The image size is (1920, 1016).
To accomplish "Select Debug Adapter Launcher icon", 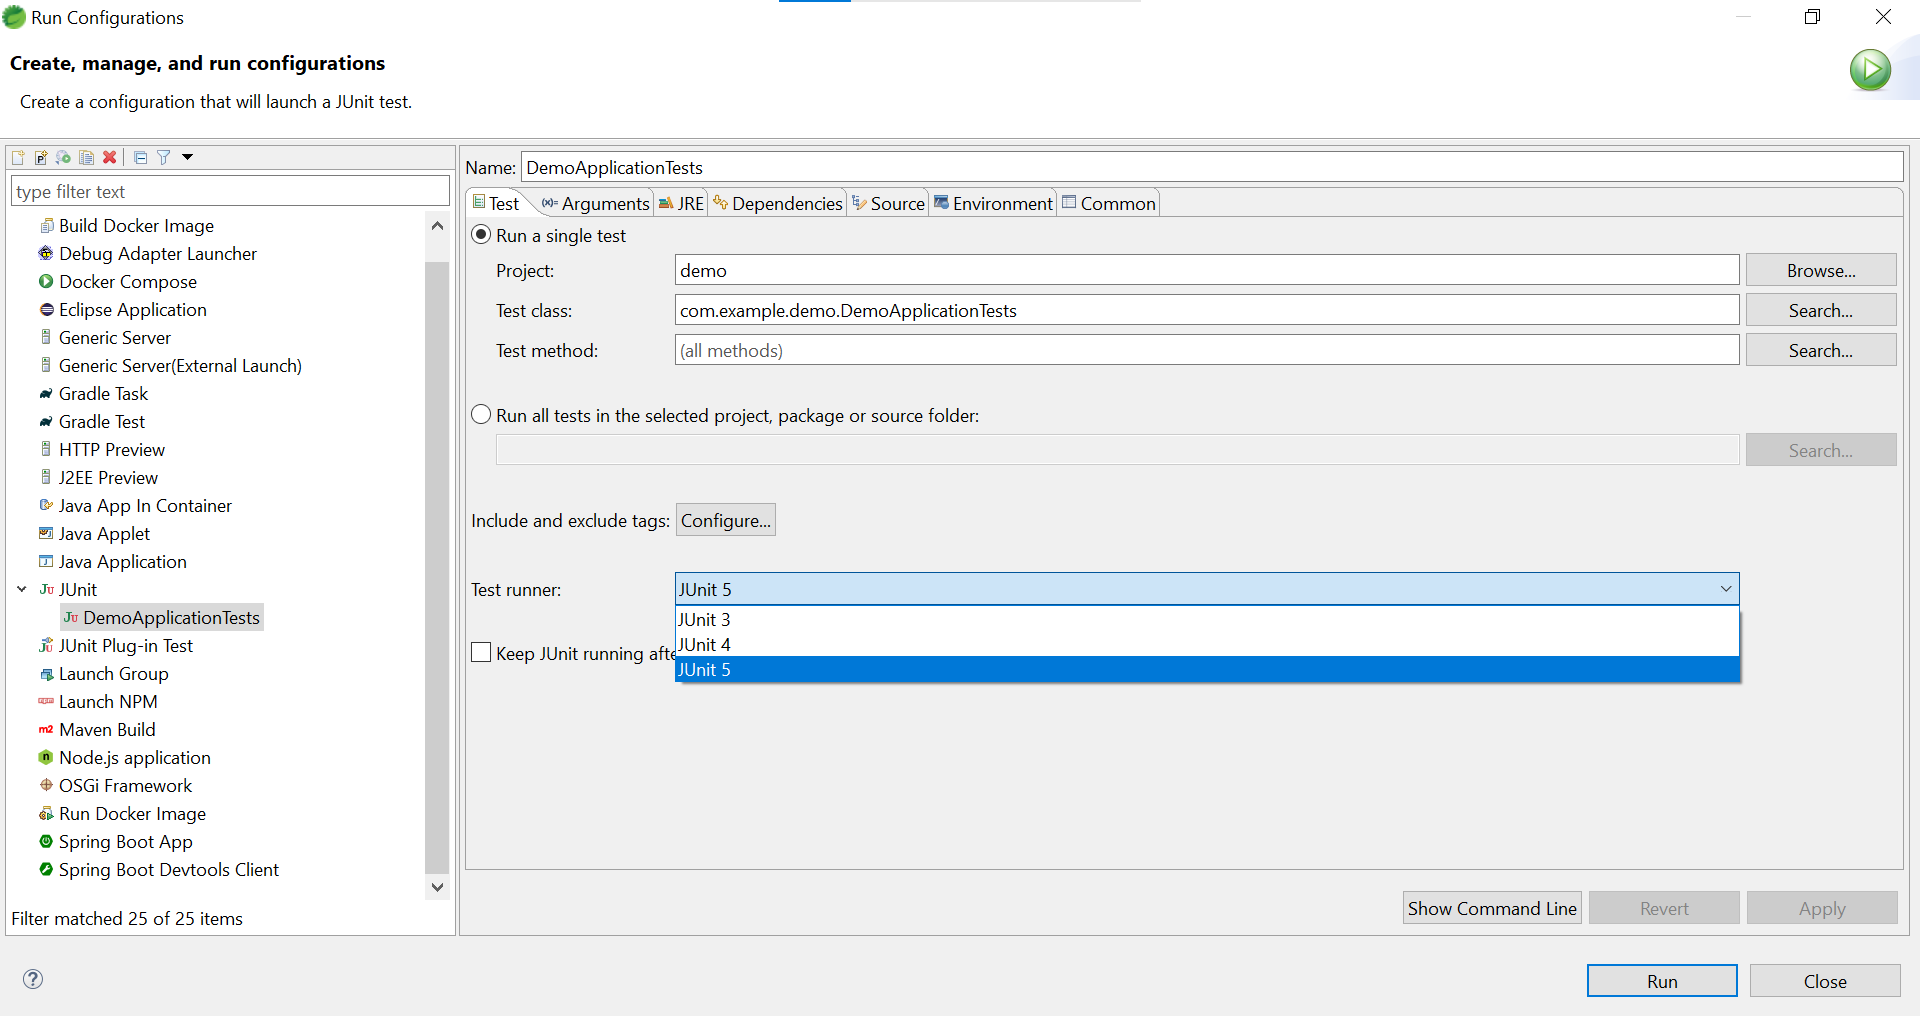I will point(46,253).
